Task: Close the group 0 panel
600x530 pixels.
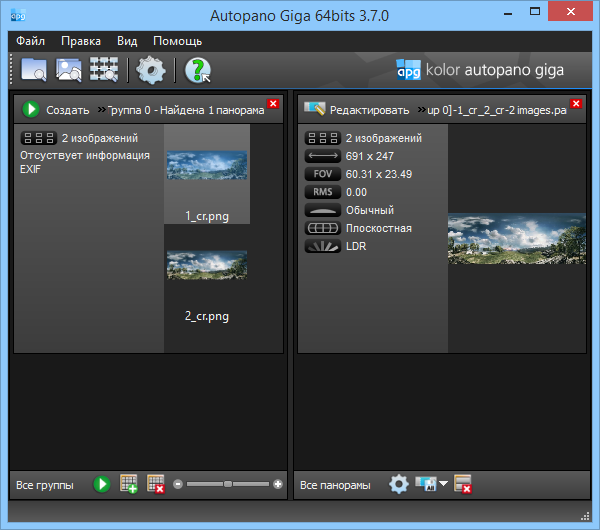Action: pyautogui.click(x=274, y=104)
